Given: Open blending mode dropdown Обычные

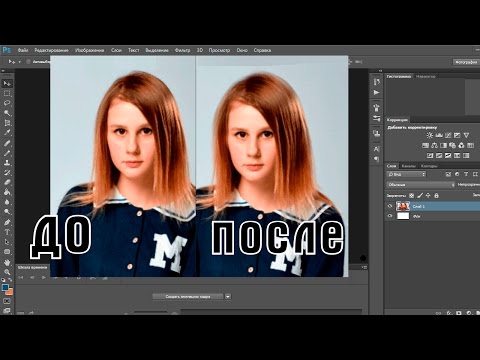Looking at the screenshot, I should click(x=421, y=184).
